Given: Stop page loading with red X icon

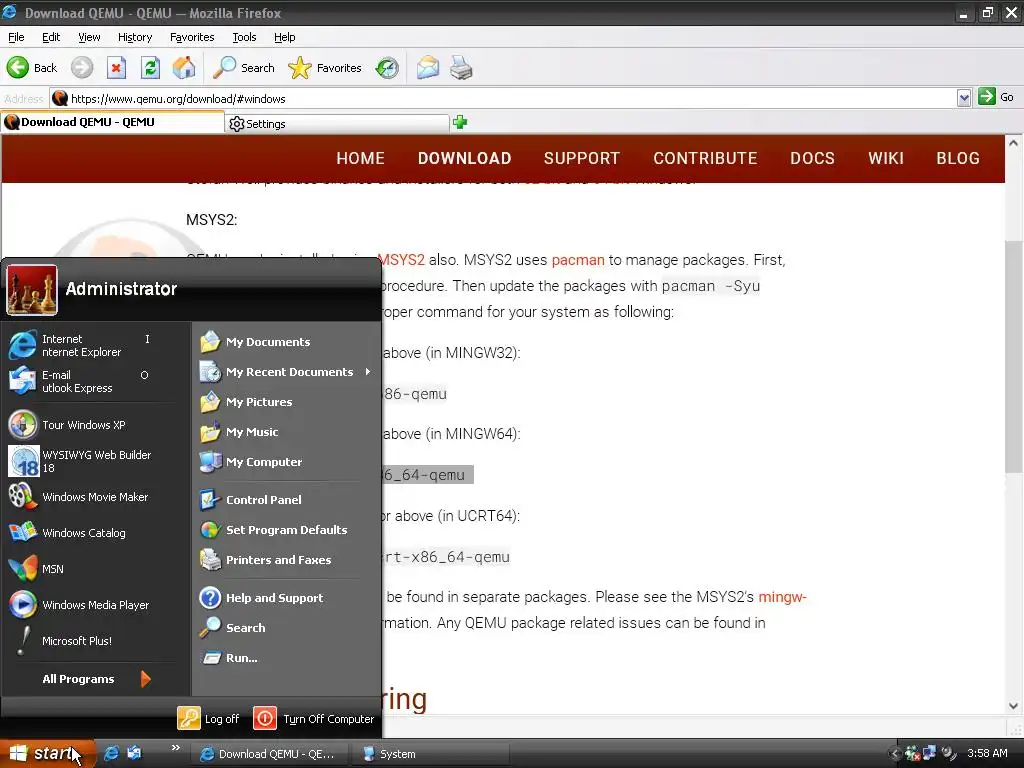Looking at the screenshot, I should pos(116,67).
